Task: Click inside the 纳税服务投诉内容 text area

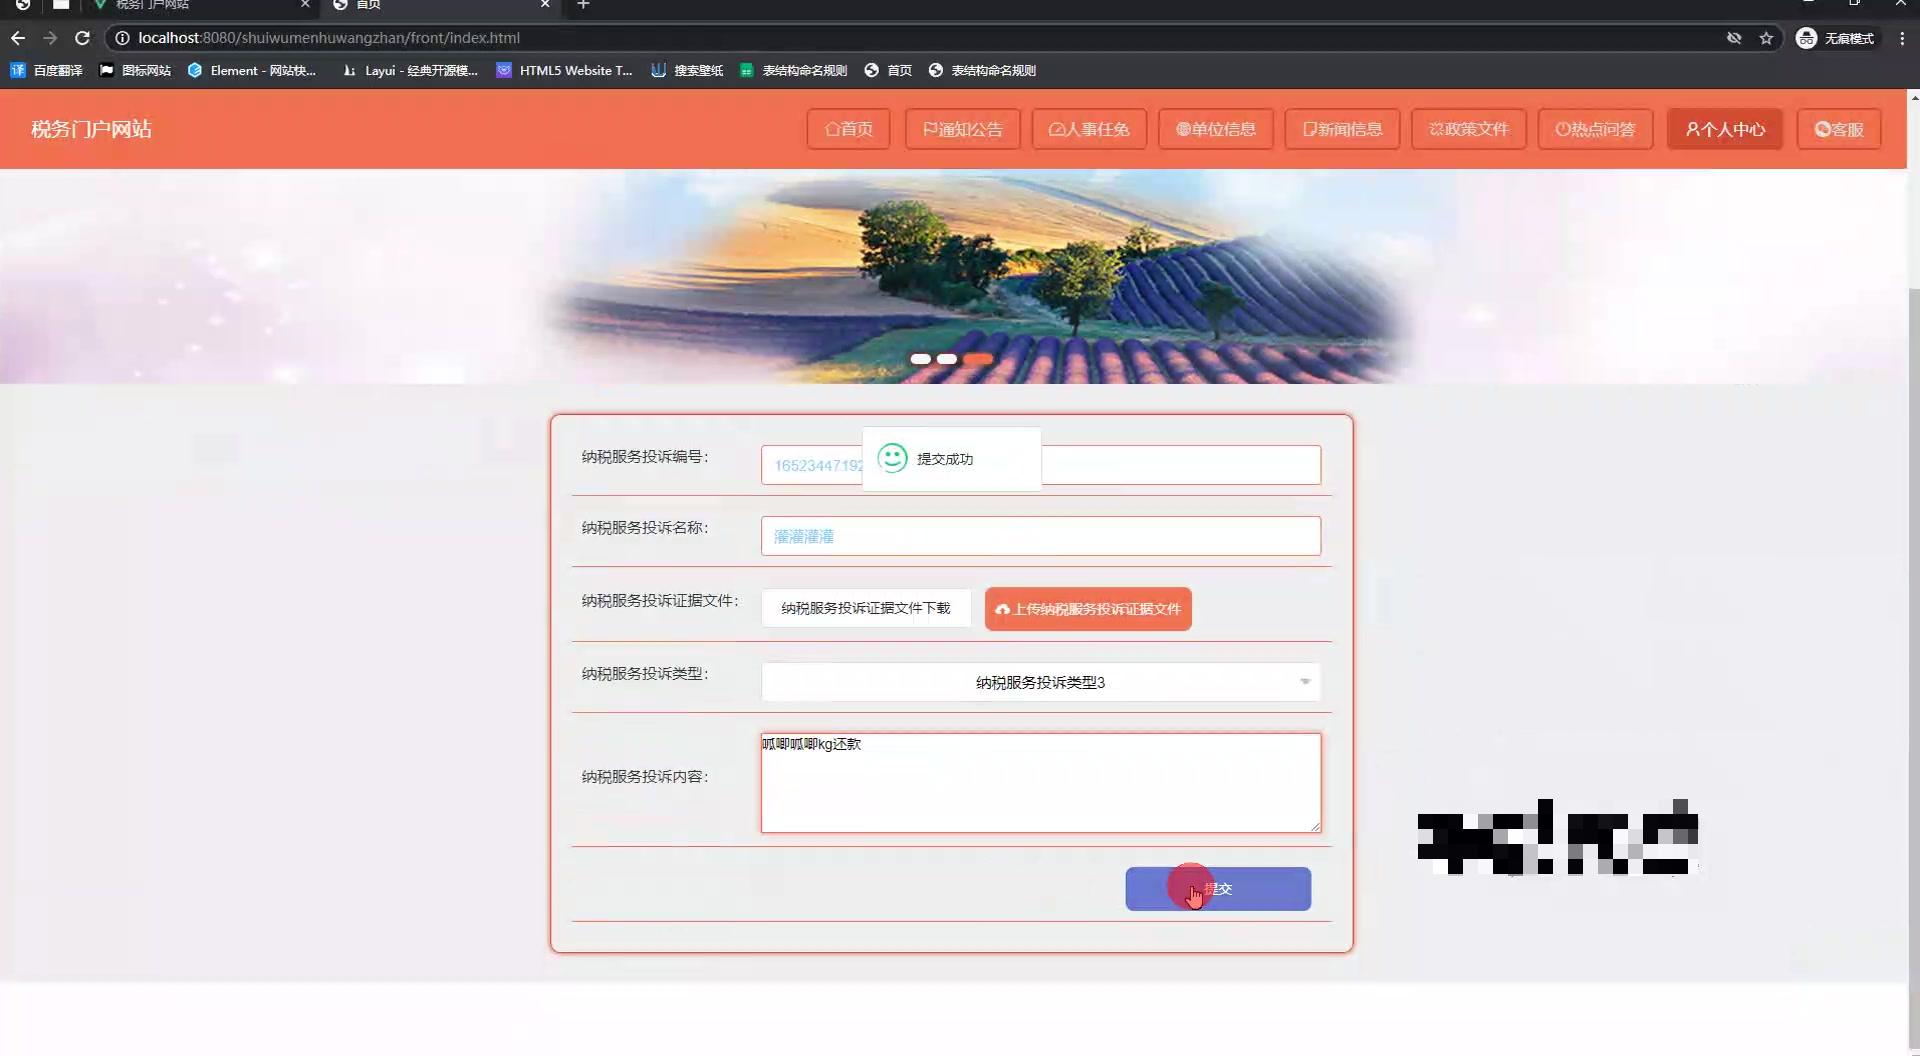Action: click(1040, 783)
